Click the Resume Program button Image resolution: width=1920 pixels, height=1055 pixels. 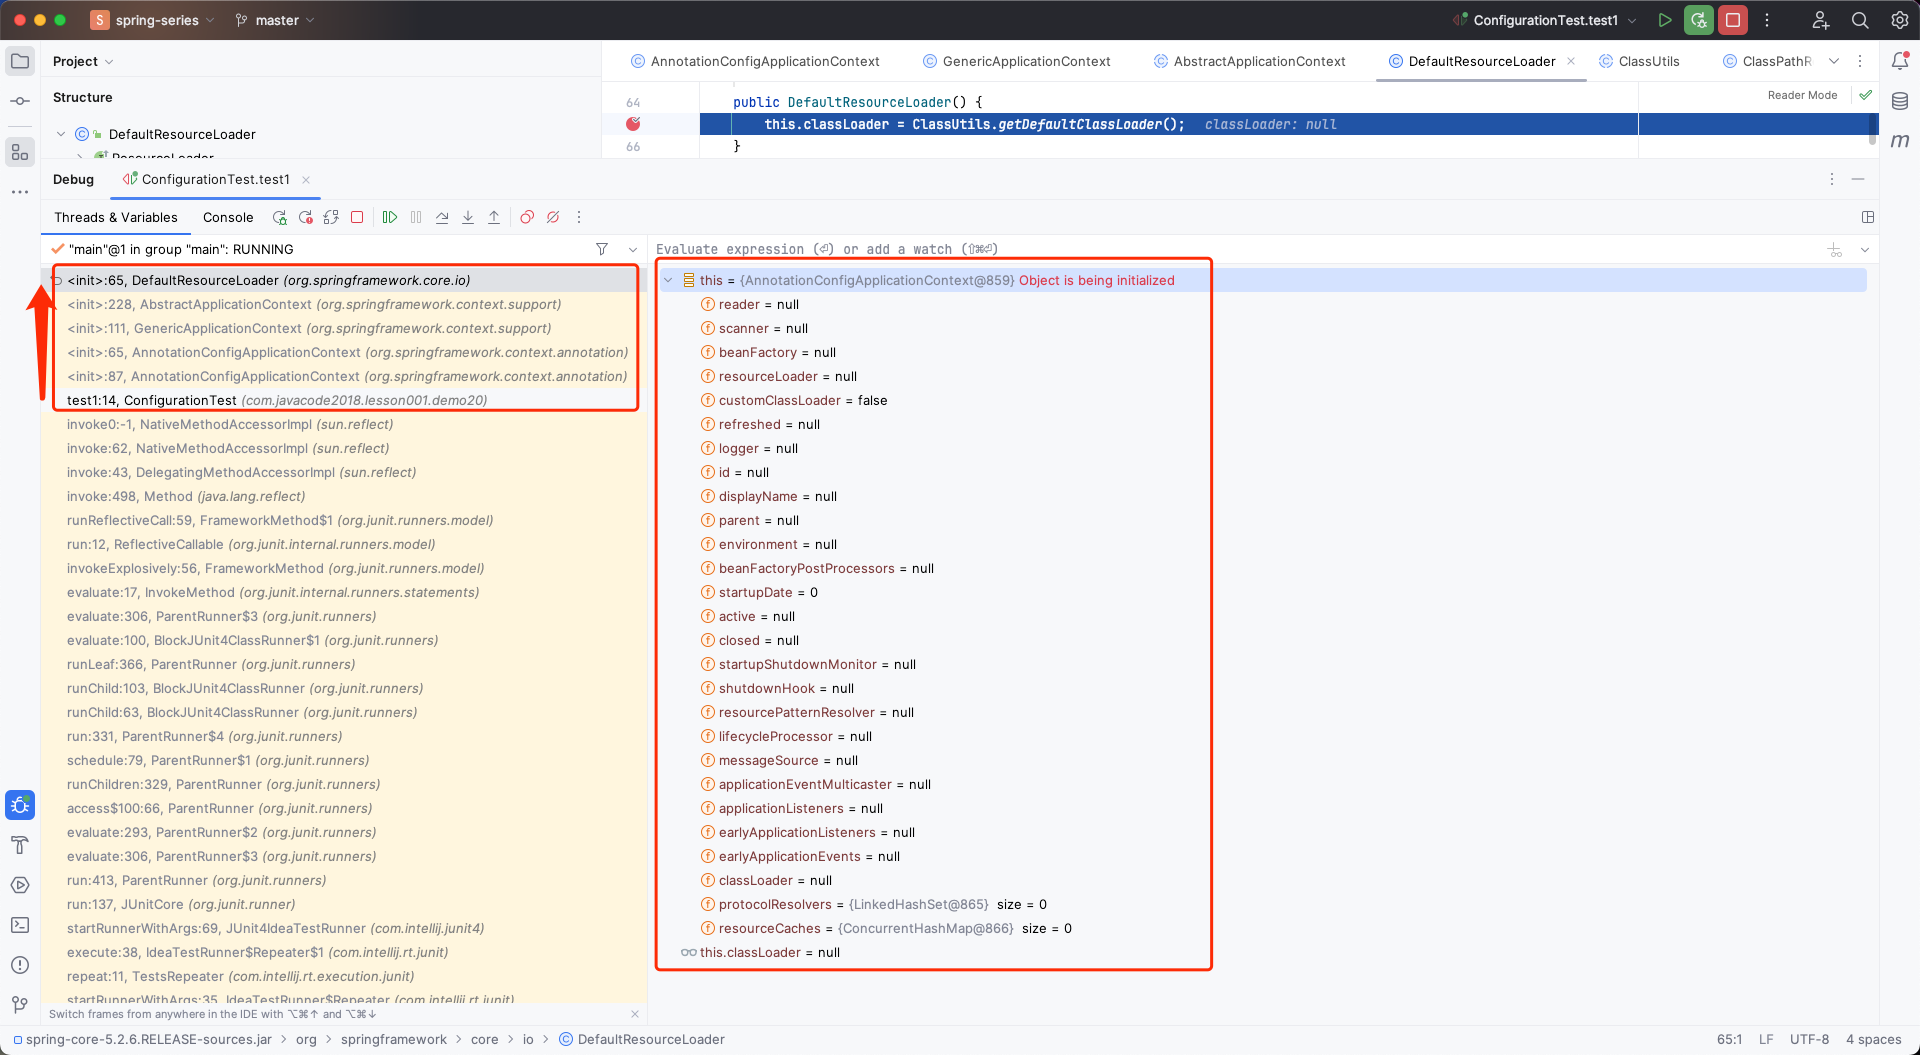[x=390, y=217]
